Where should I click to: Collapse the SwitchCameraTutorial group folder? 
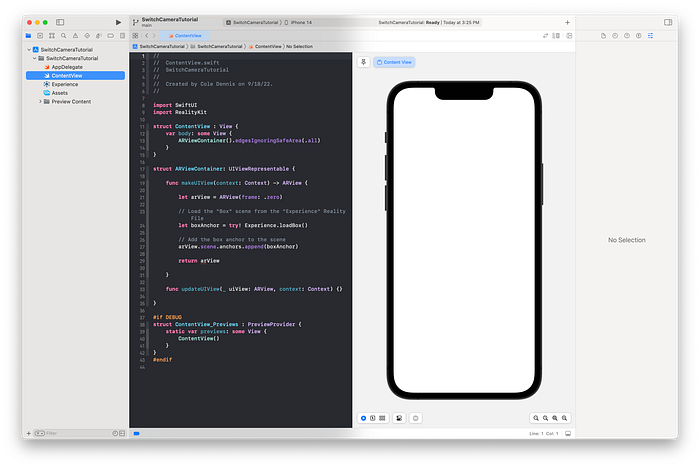34,58
